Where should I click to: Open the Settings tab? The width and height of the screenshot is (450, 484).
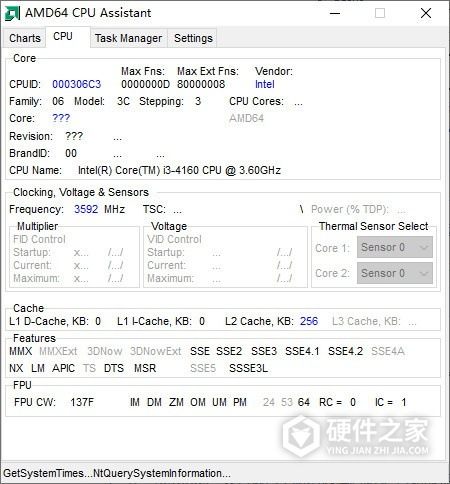pyautogui.click(x=193, y=38)
